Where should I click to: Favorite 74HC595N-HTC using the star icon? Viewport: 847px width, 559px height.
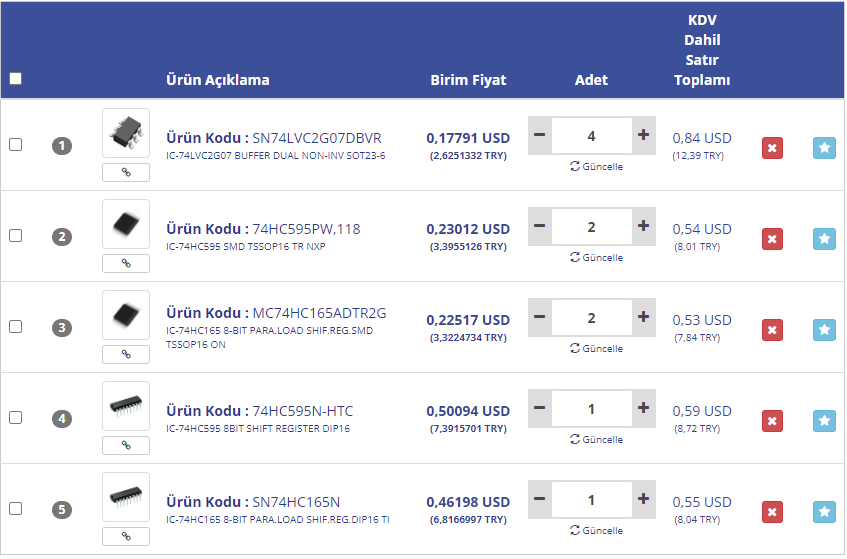[x=824, y=421]
